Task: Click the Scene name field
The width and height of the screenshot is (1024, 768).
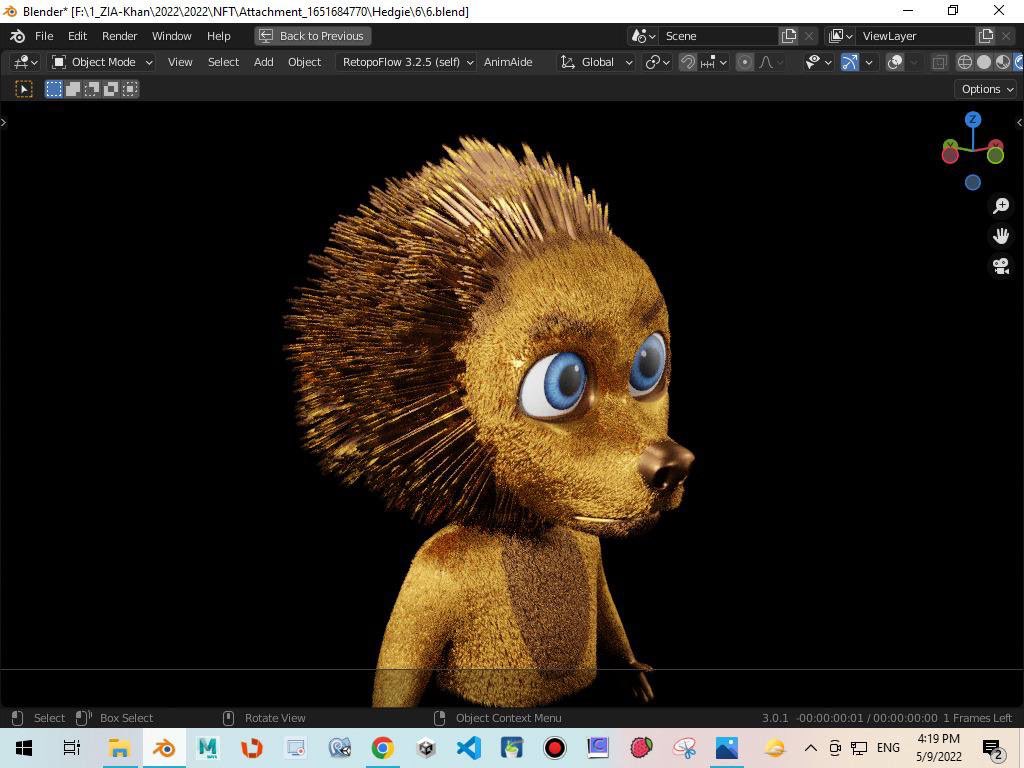Action: pos(718,36)
